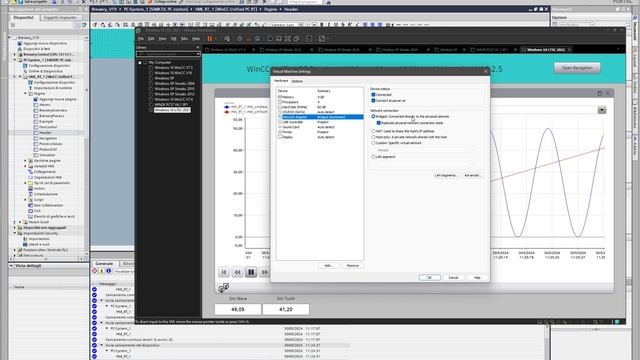
Task: Enter full screen mode icon in VMware toolbar
Action: pos(287,39)
